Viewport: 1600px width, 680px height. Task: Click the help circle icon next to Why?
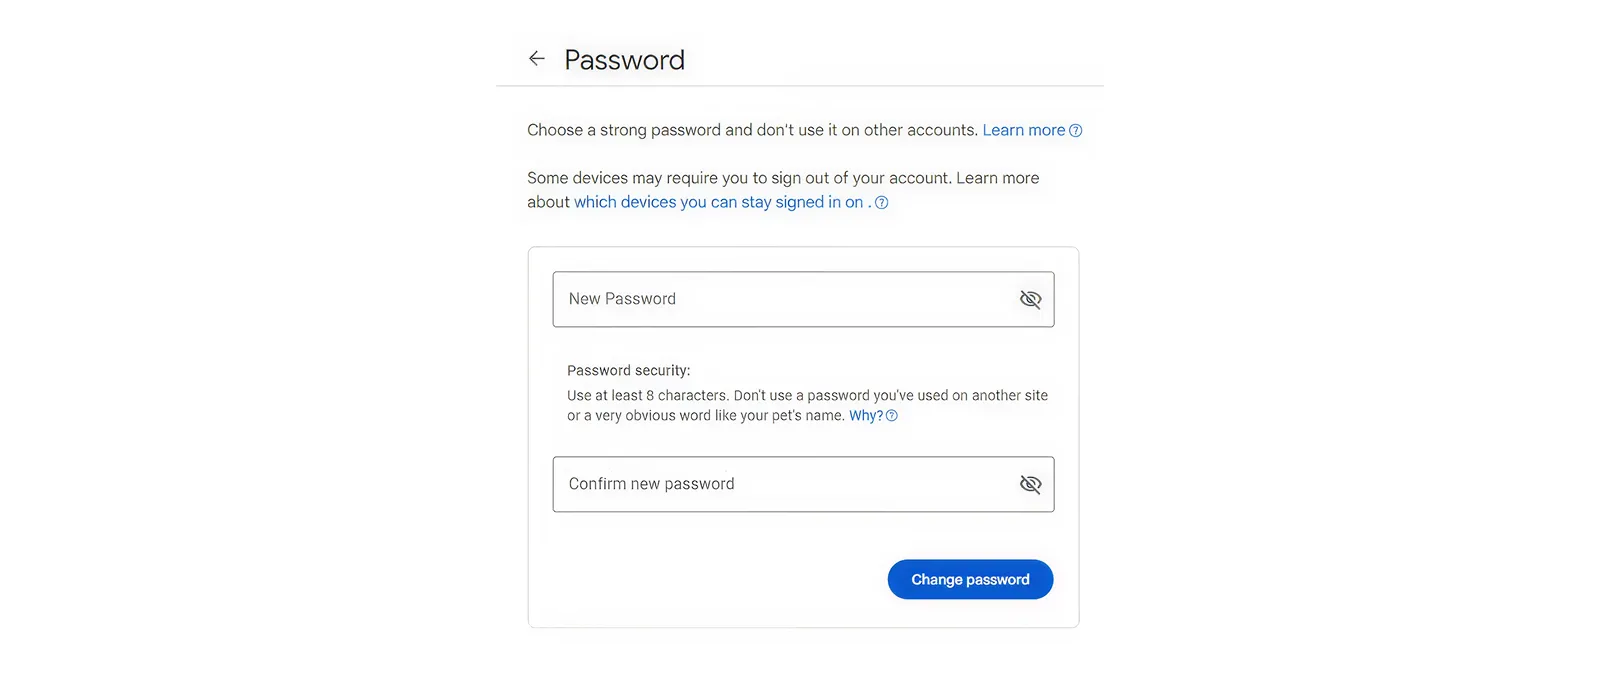pos(892,416)
